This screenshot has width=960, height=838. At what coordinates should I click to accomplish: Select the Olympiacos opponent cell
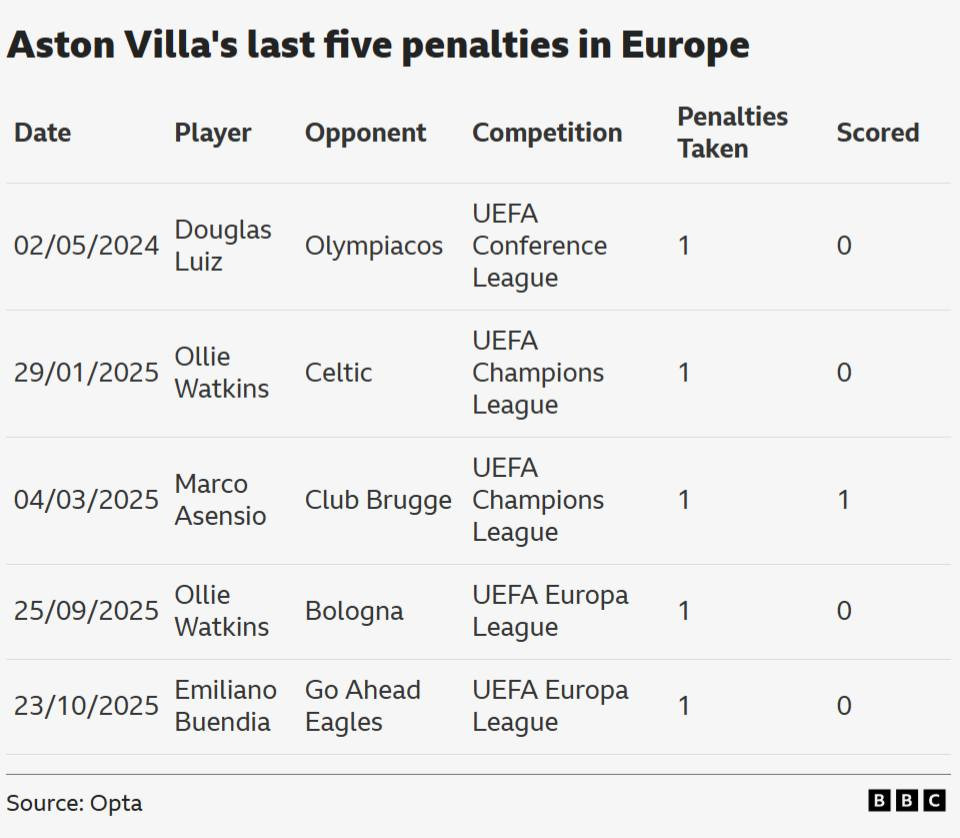374,246
